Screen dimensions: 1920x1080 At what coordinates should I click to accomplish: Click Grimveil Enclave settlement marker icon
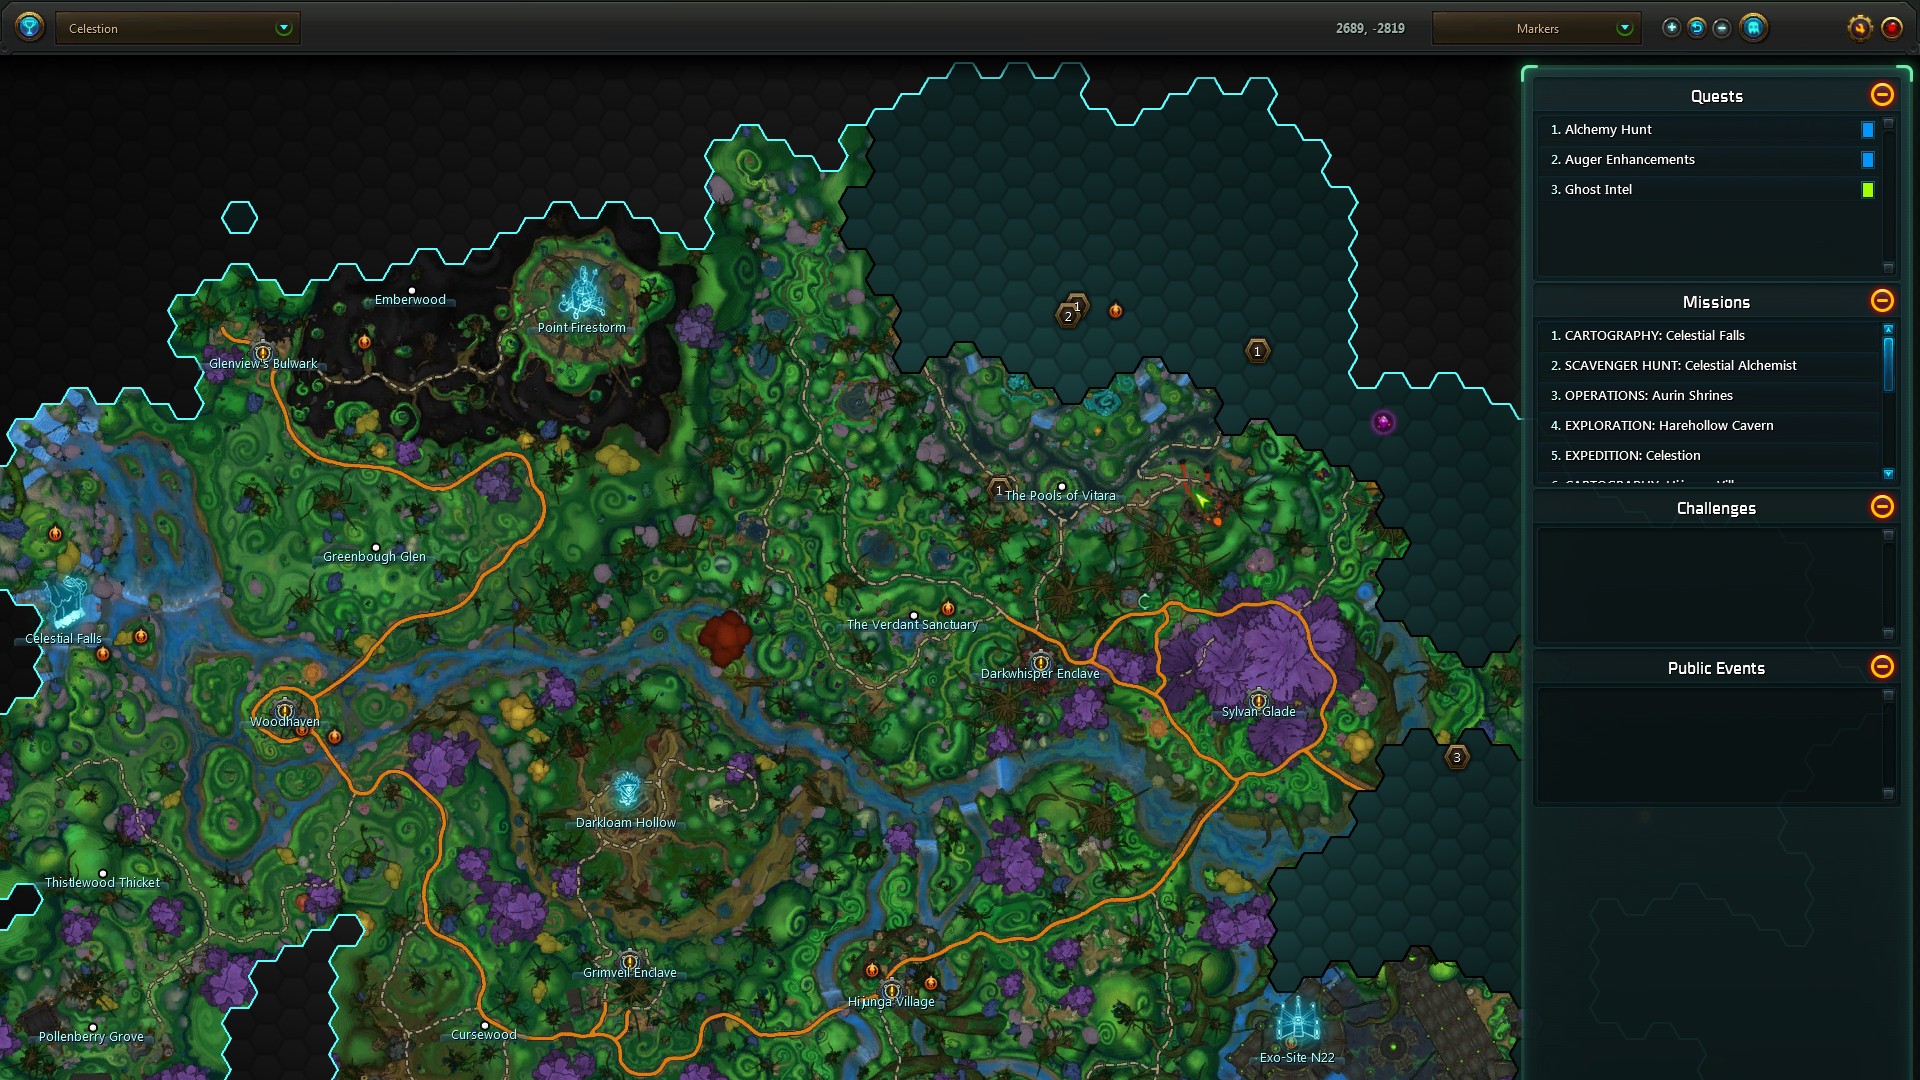[x=630, y=961]
